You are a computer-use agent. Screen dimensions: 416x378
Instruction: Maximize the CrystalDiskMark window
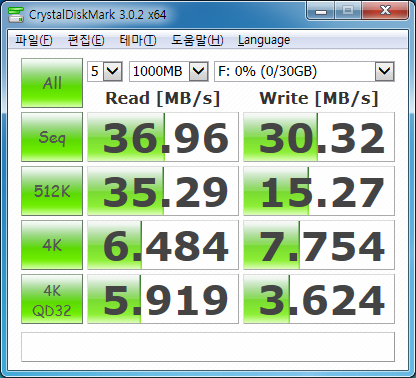348,11
